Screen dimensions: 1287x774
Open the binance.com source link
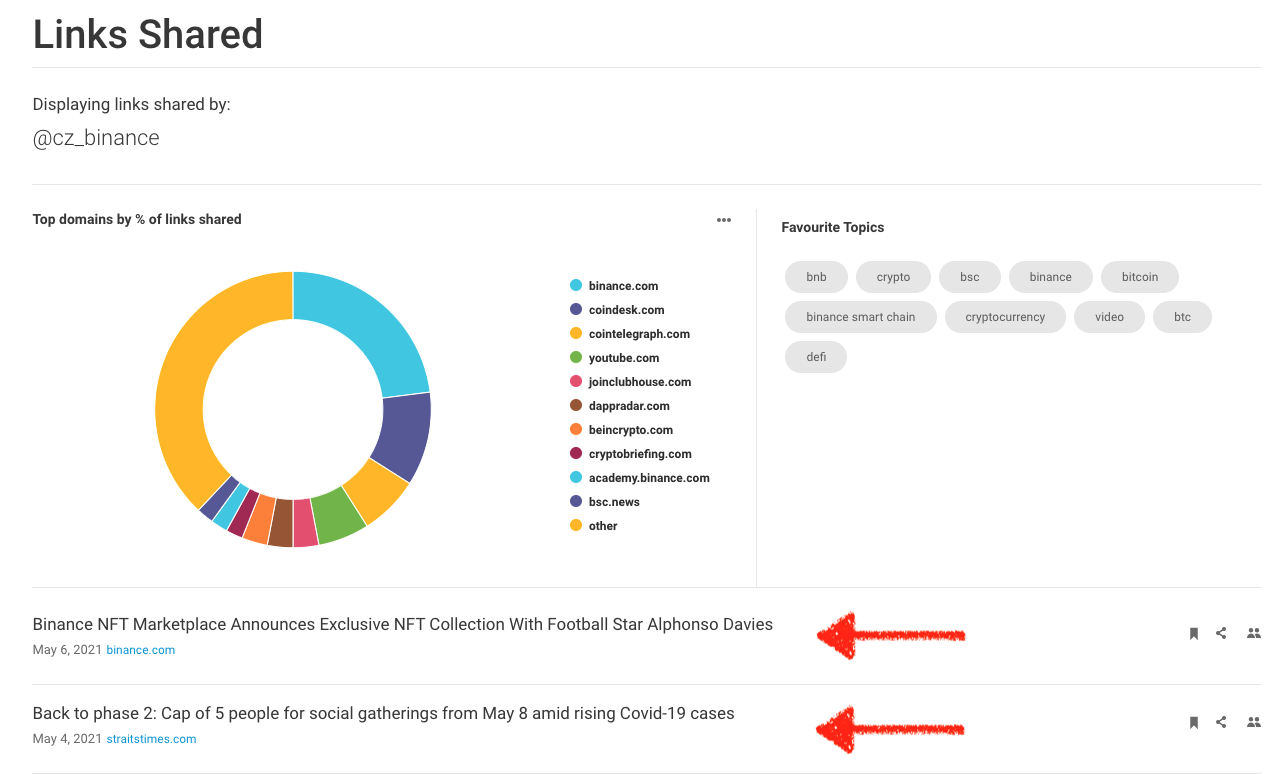(x=140, y=649)
